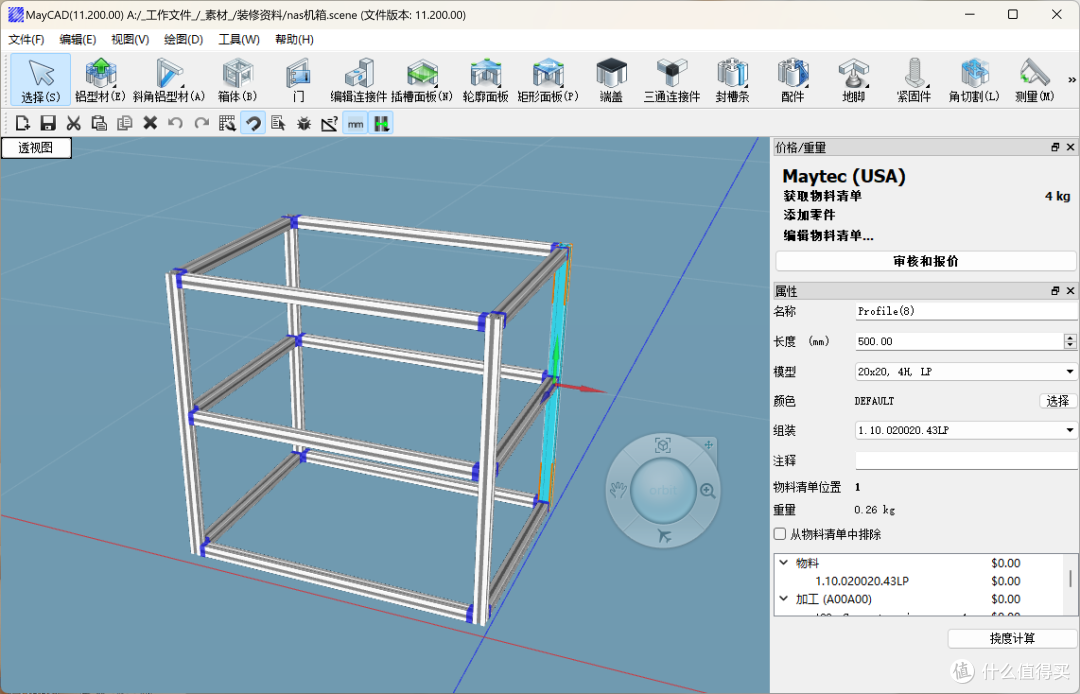Choose the 铝型材(E) profile tool

[x=101, y=80]
